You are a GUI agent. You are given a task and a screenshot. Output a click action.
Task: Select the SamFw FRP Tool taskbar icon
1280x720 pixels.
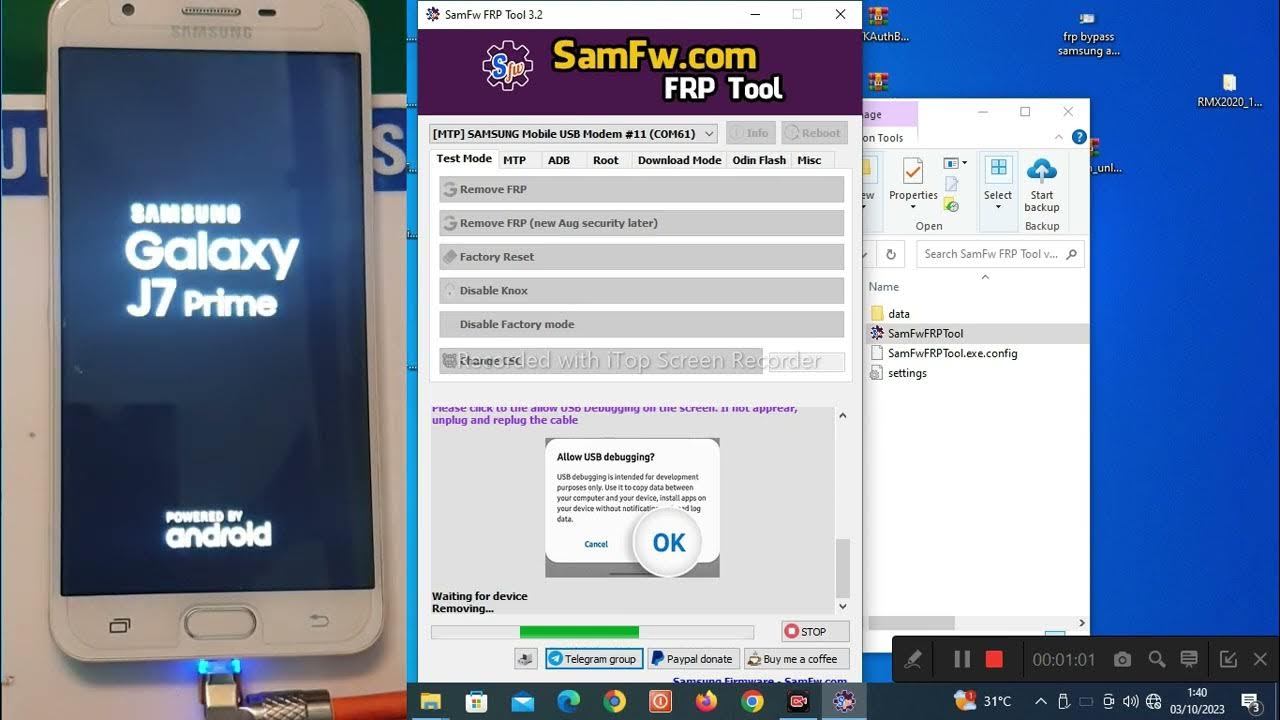point(844,702)
